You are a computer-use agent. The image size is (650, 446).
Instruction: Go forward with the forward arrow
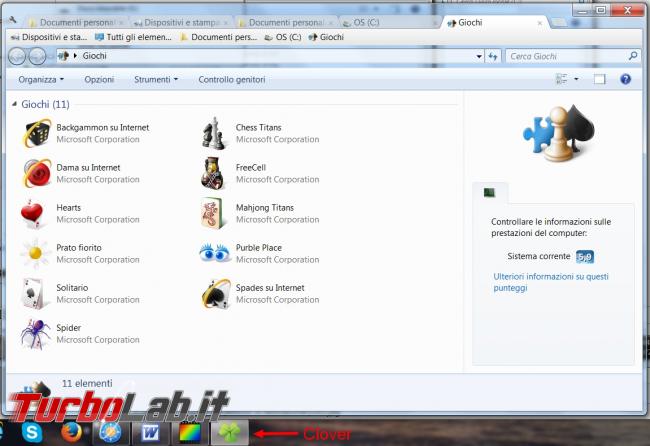[37, 56]
